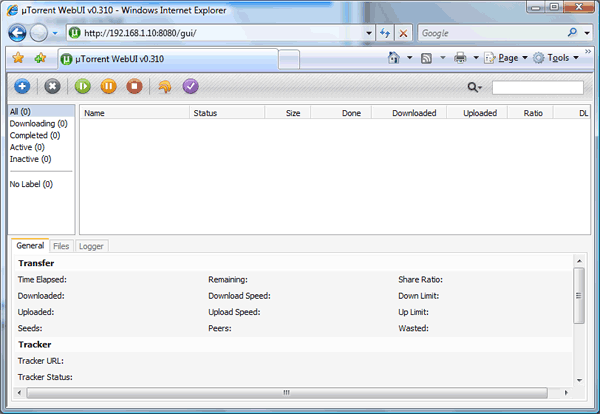Expand the command bar overflow chevron
This screenshot has height=414, width=600.
point(588,52)
